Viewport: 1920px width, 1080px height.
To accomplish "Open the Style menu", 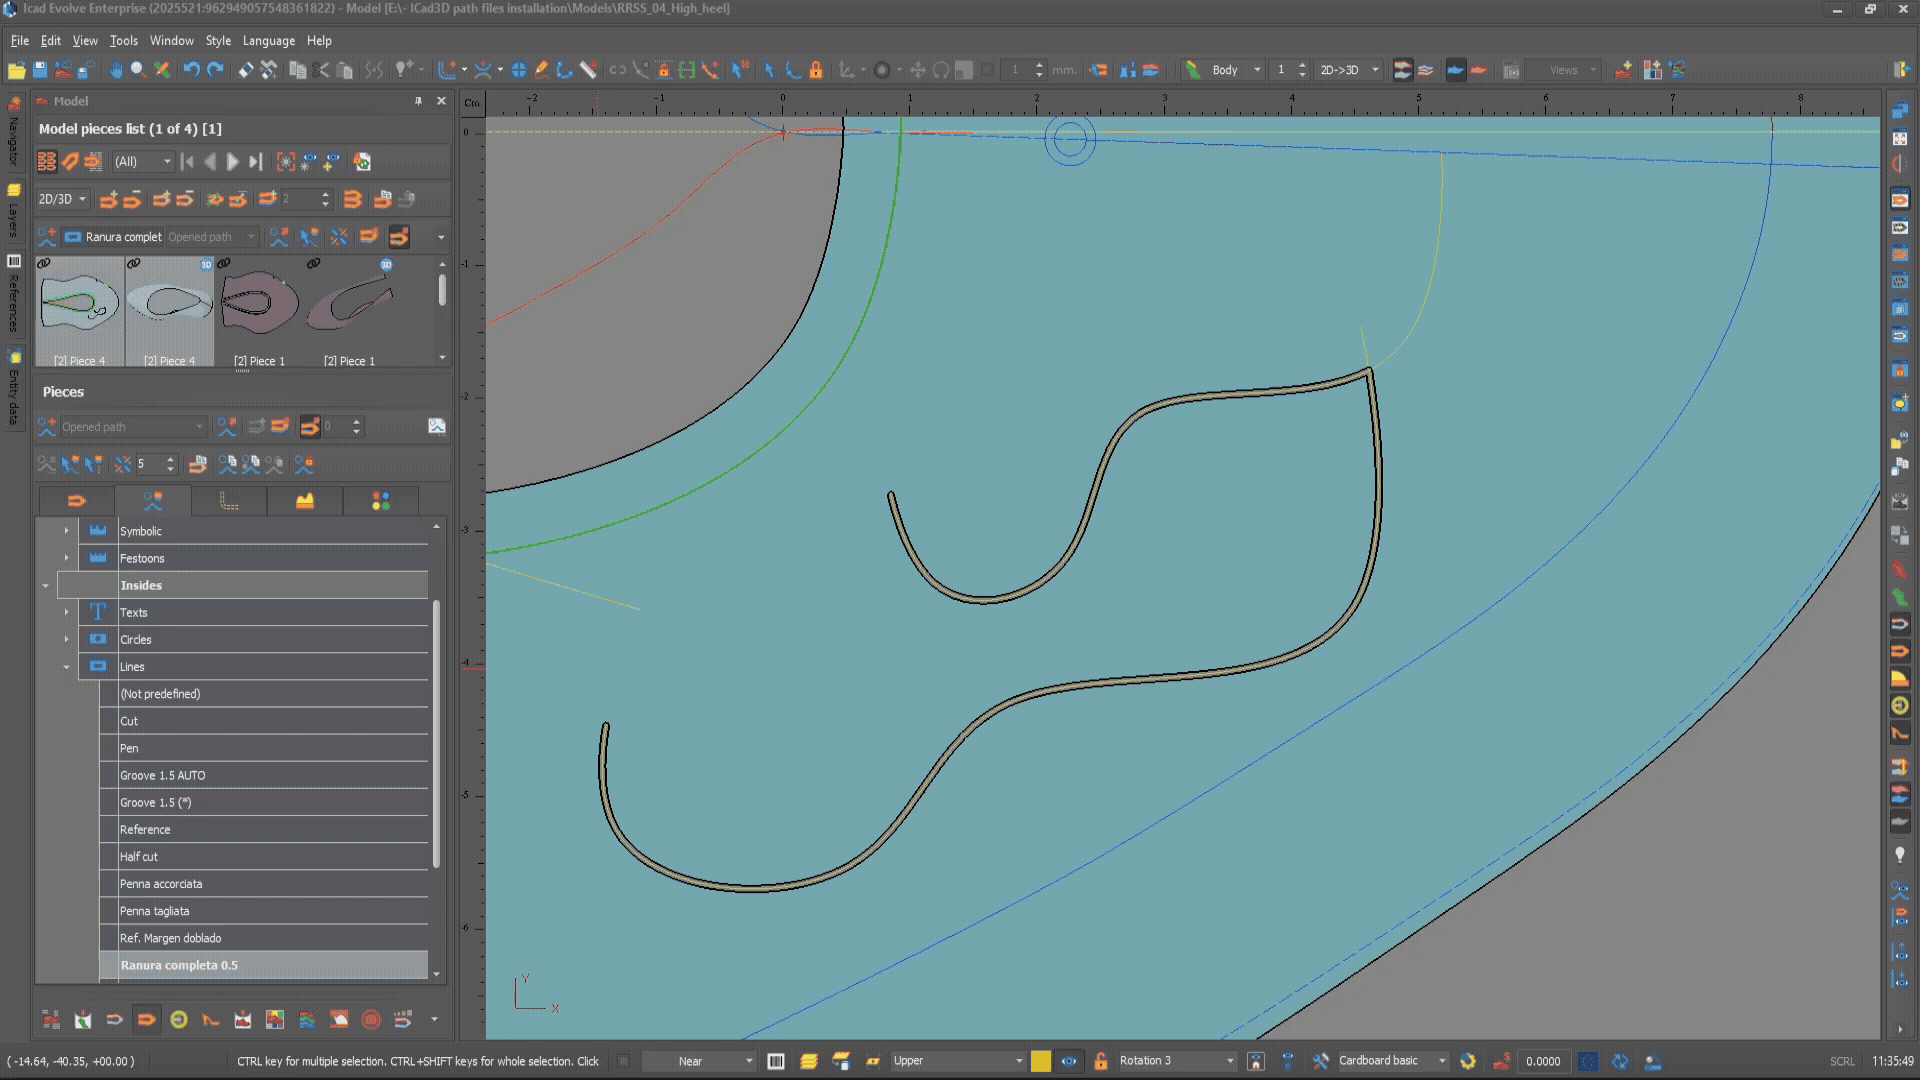I will click(x=218, y=41).
